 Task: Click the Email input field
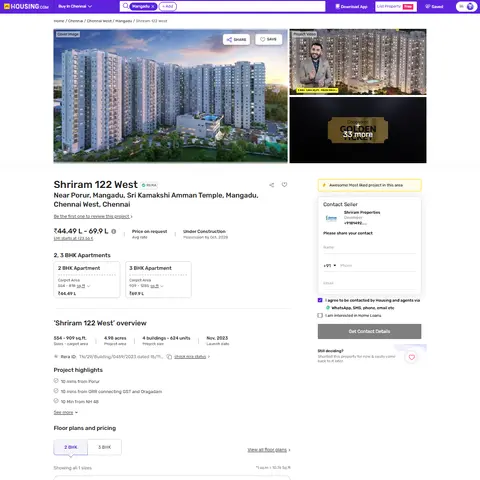(x=369, y=283)
